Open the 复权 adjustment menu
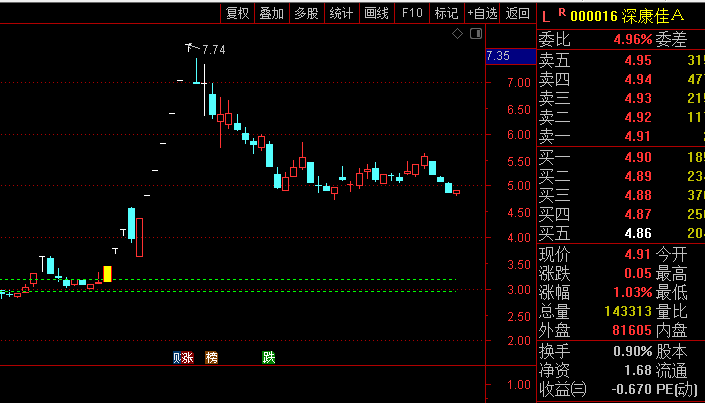Image resolution: width=705 pixels, height=403 pixels. coord(237,13)
